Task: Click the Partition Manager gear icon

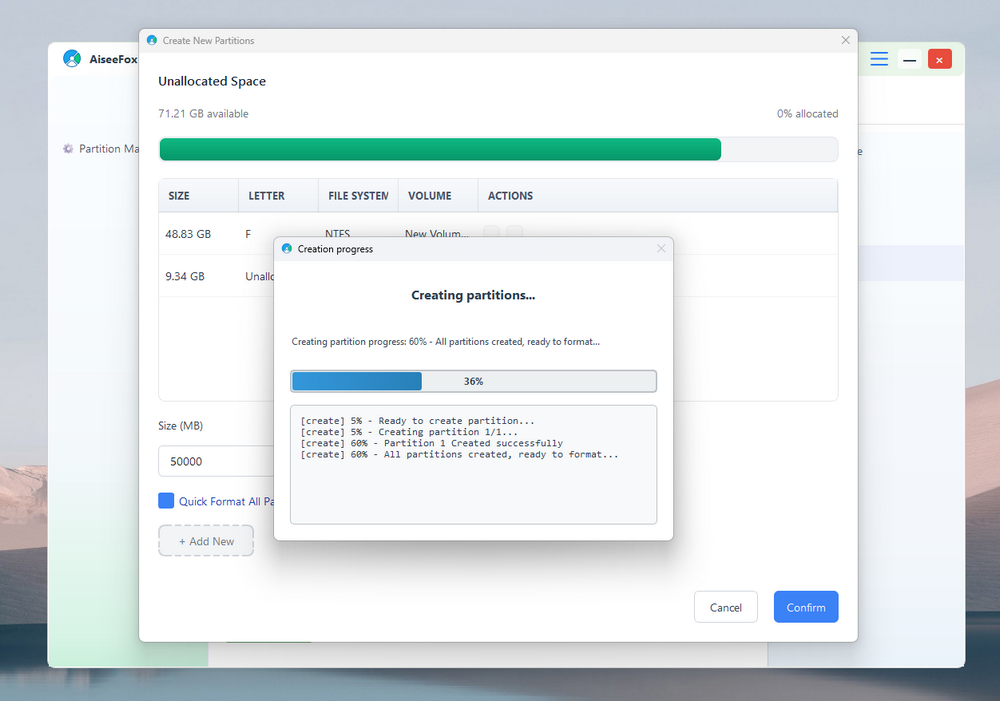Action: tap(68, 149)
